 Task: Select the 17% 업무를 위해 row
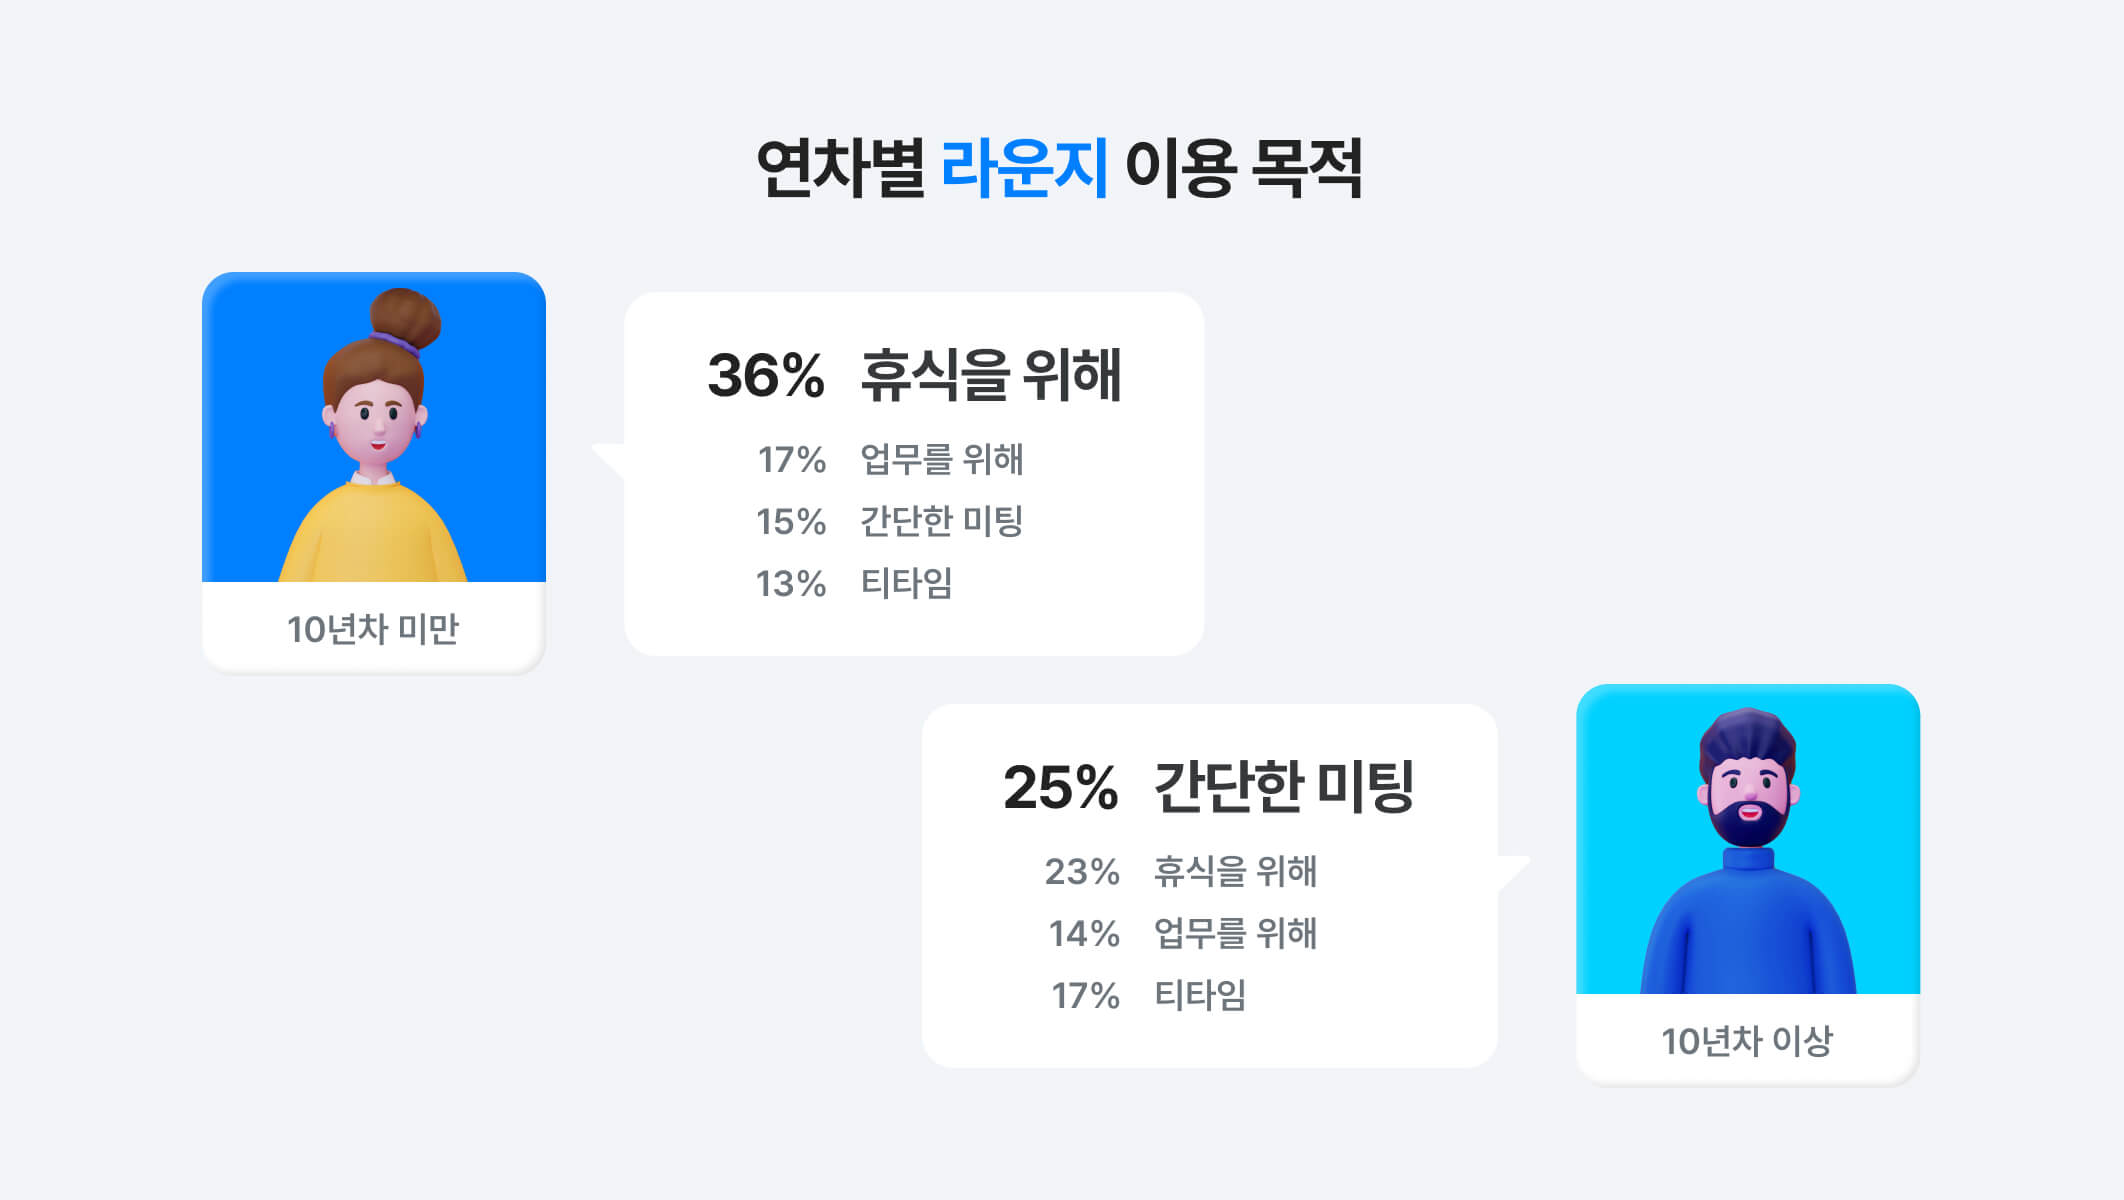[x=890, y=460]
